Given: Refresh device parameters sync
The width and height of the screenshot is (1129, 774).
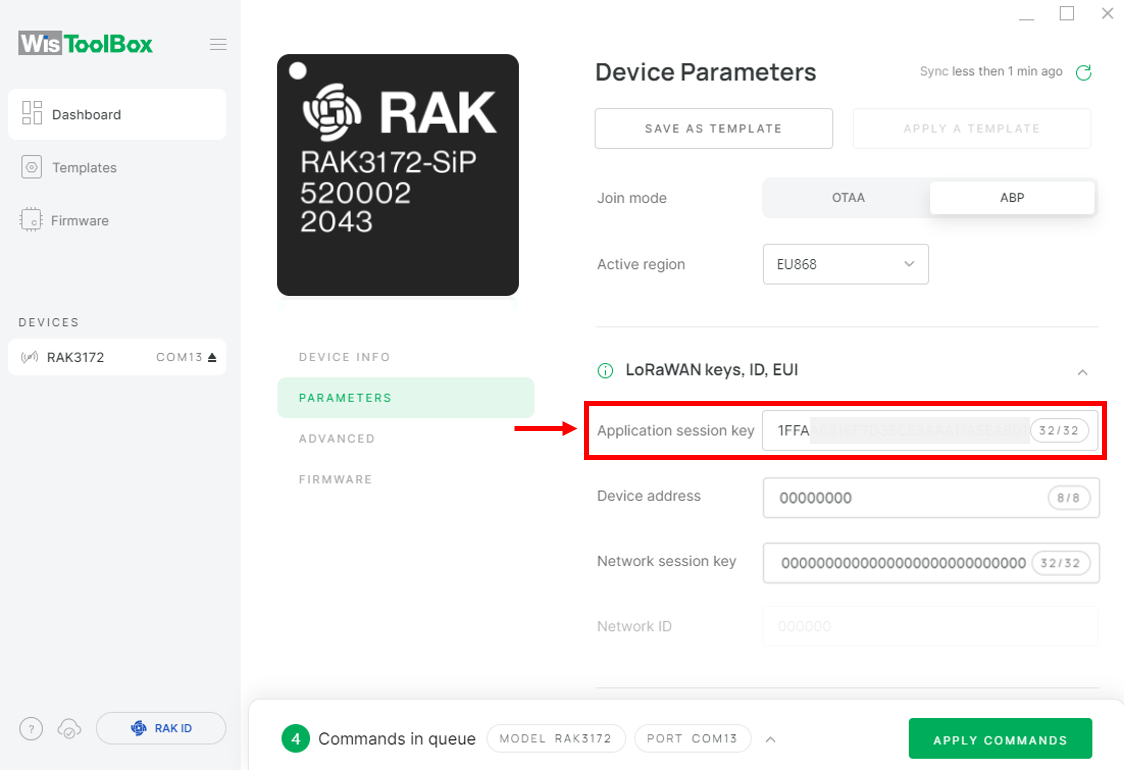Looking at the screenshot, I should click(x=1083, y=72).
